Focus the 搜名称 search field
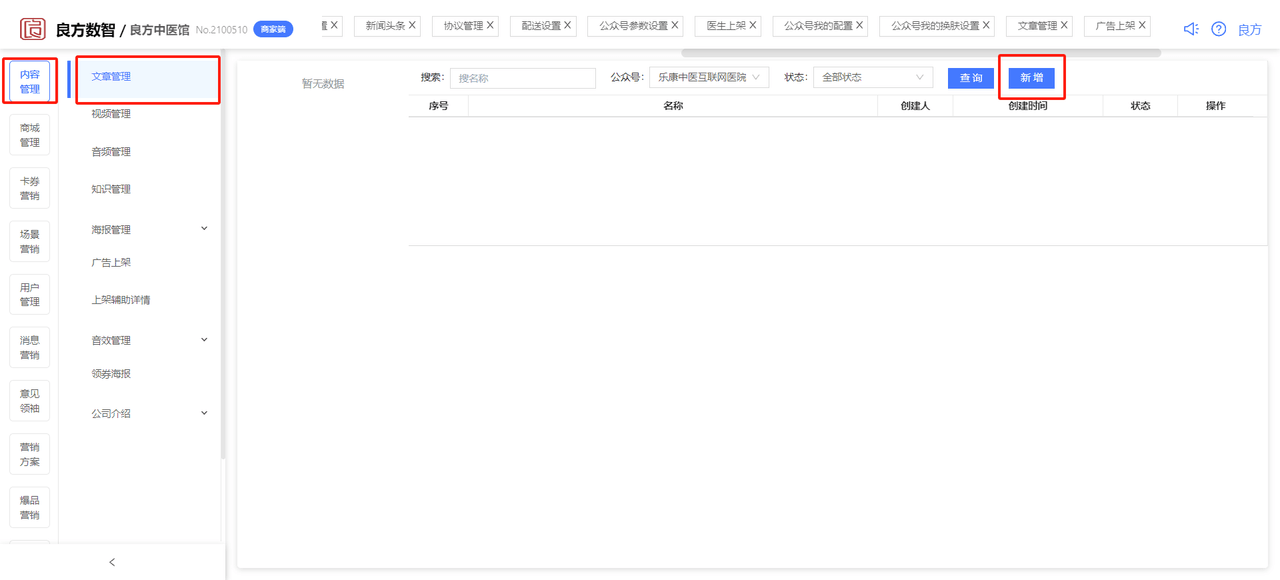This screenshot has height=580, width=1280. pyautogui.click(x=522, y=78)
